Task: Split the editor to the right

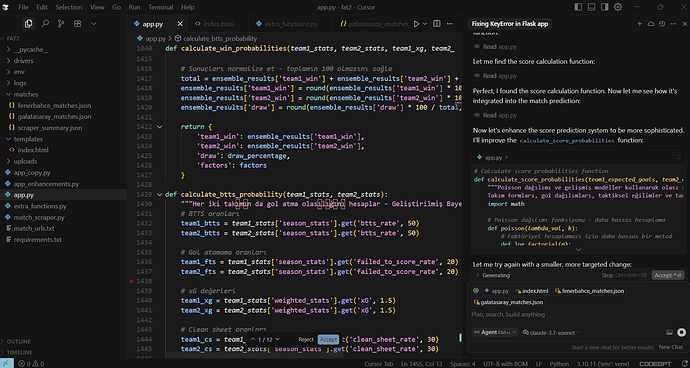Action: pyautogui.click(x=437, y=24)
